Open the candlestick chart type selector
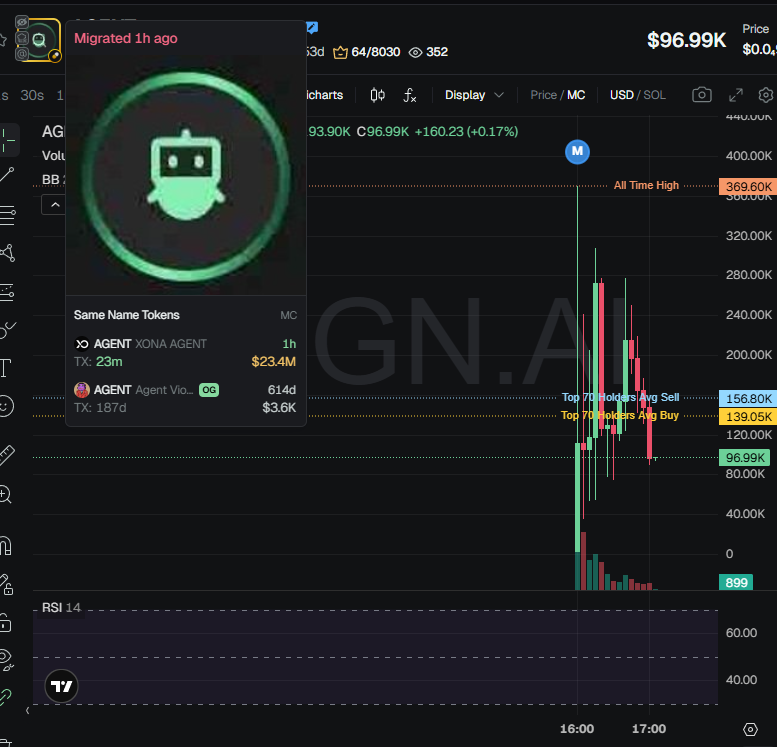 point(377,95)
